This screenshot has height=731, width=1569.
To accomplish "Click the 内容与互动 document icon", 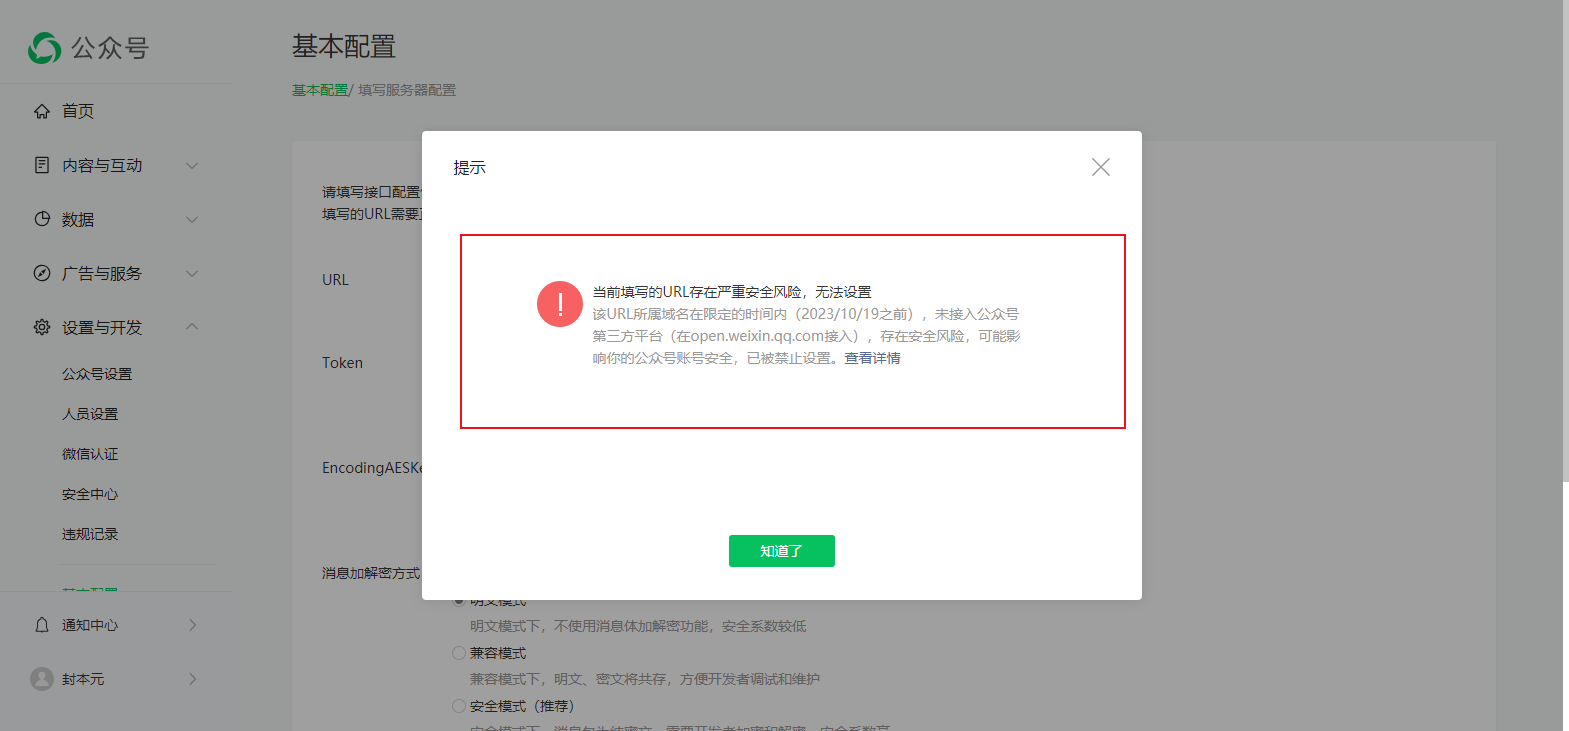I will [42, 165].
